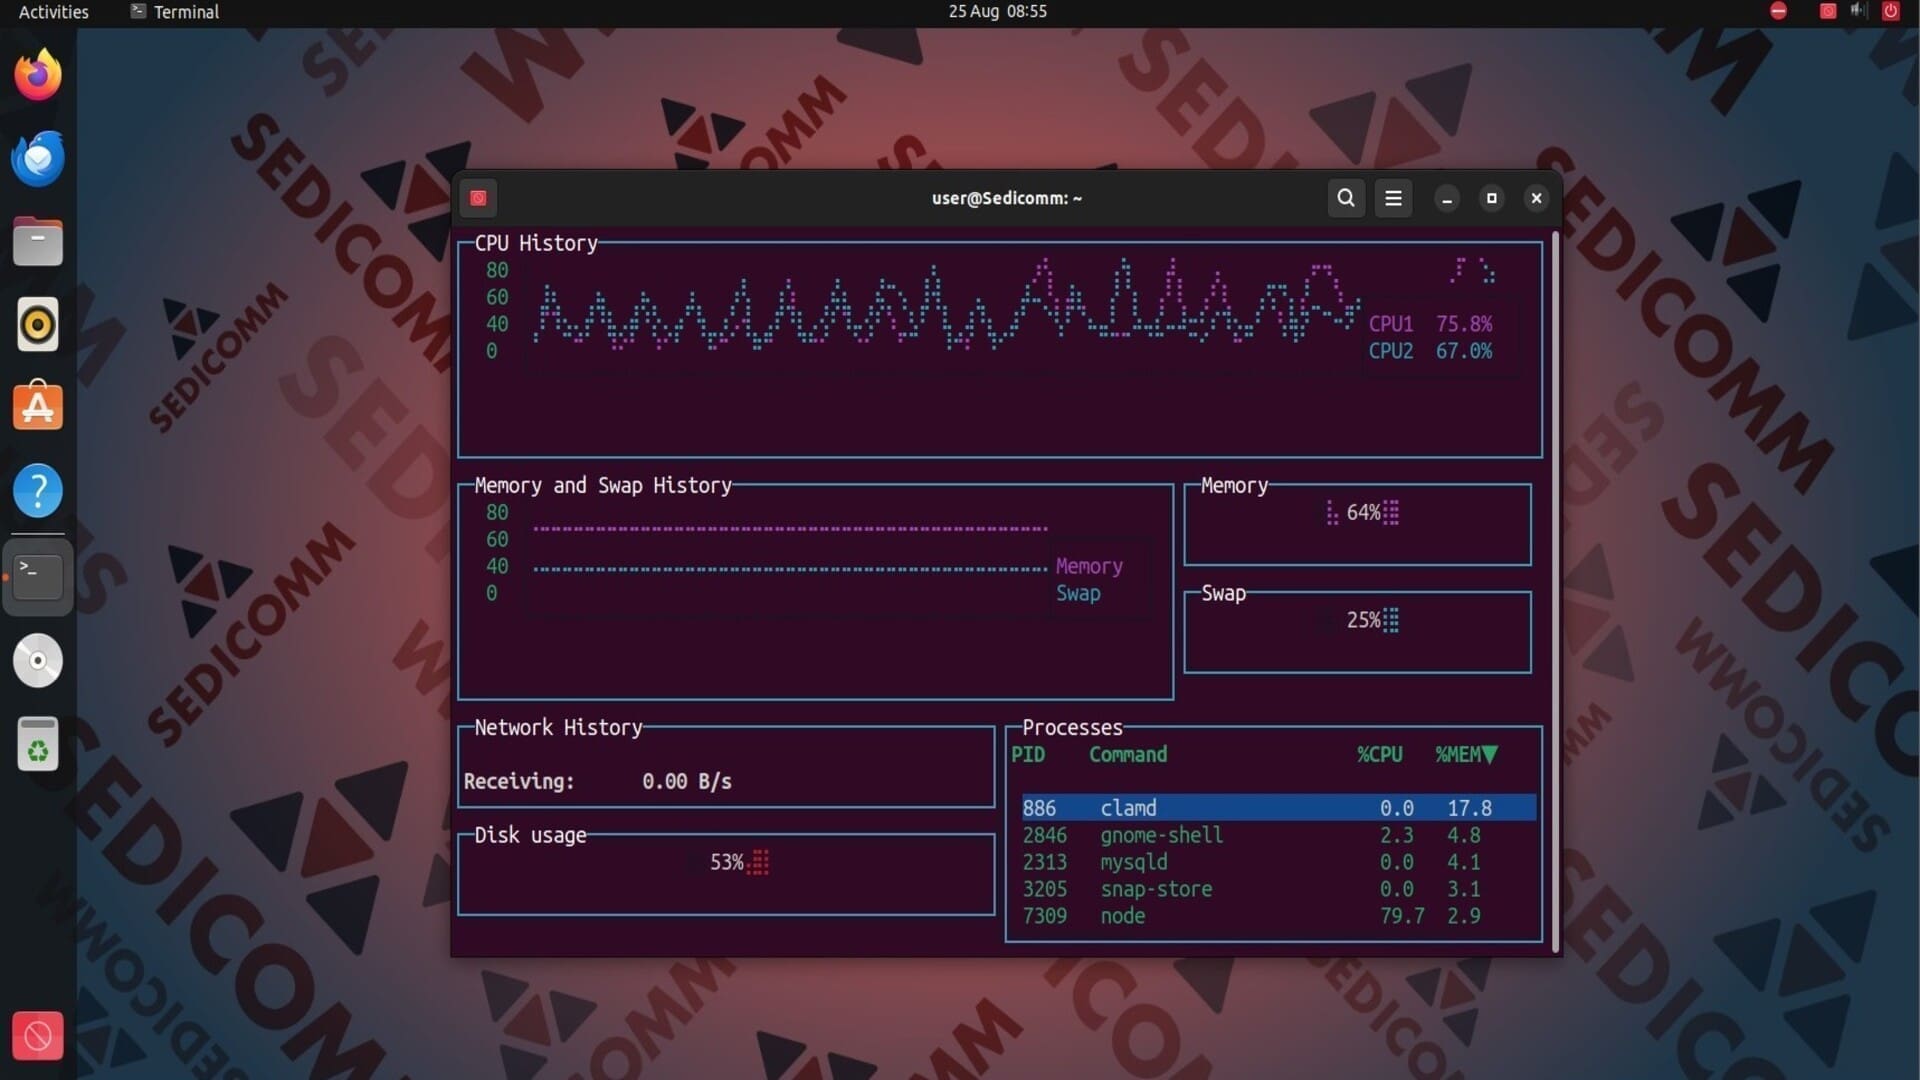The image size is (1920, 1080).
Task: Open Activities overview
Action: tap(53, 12)
